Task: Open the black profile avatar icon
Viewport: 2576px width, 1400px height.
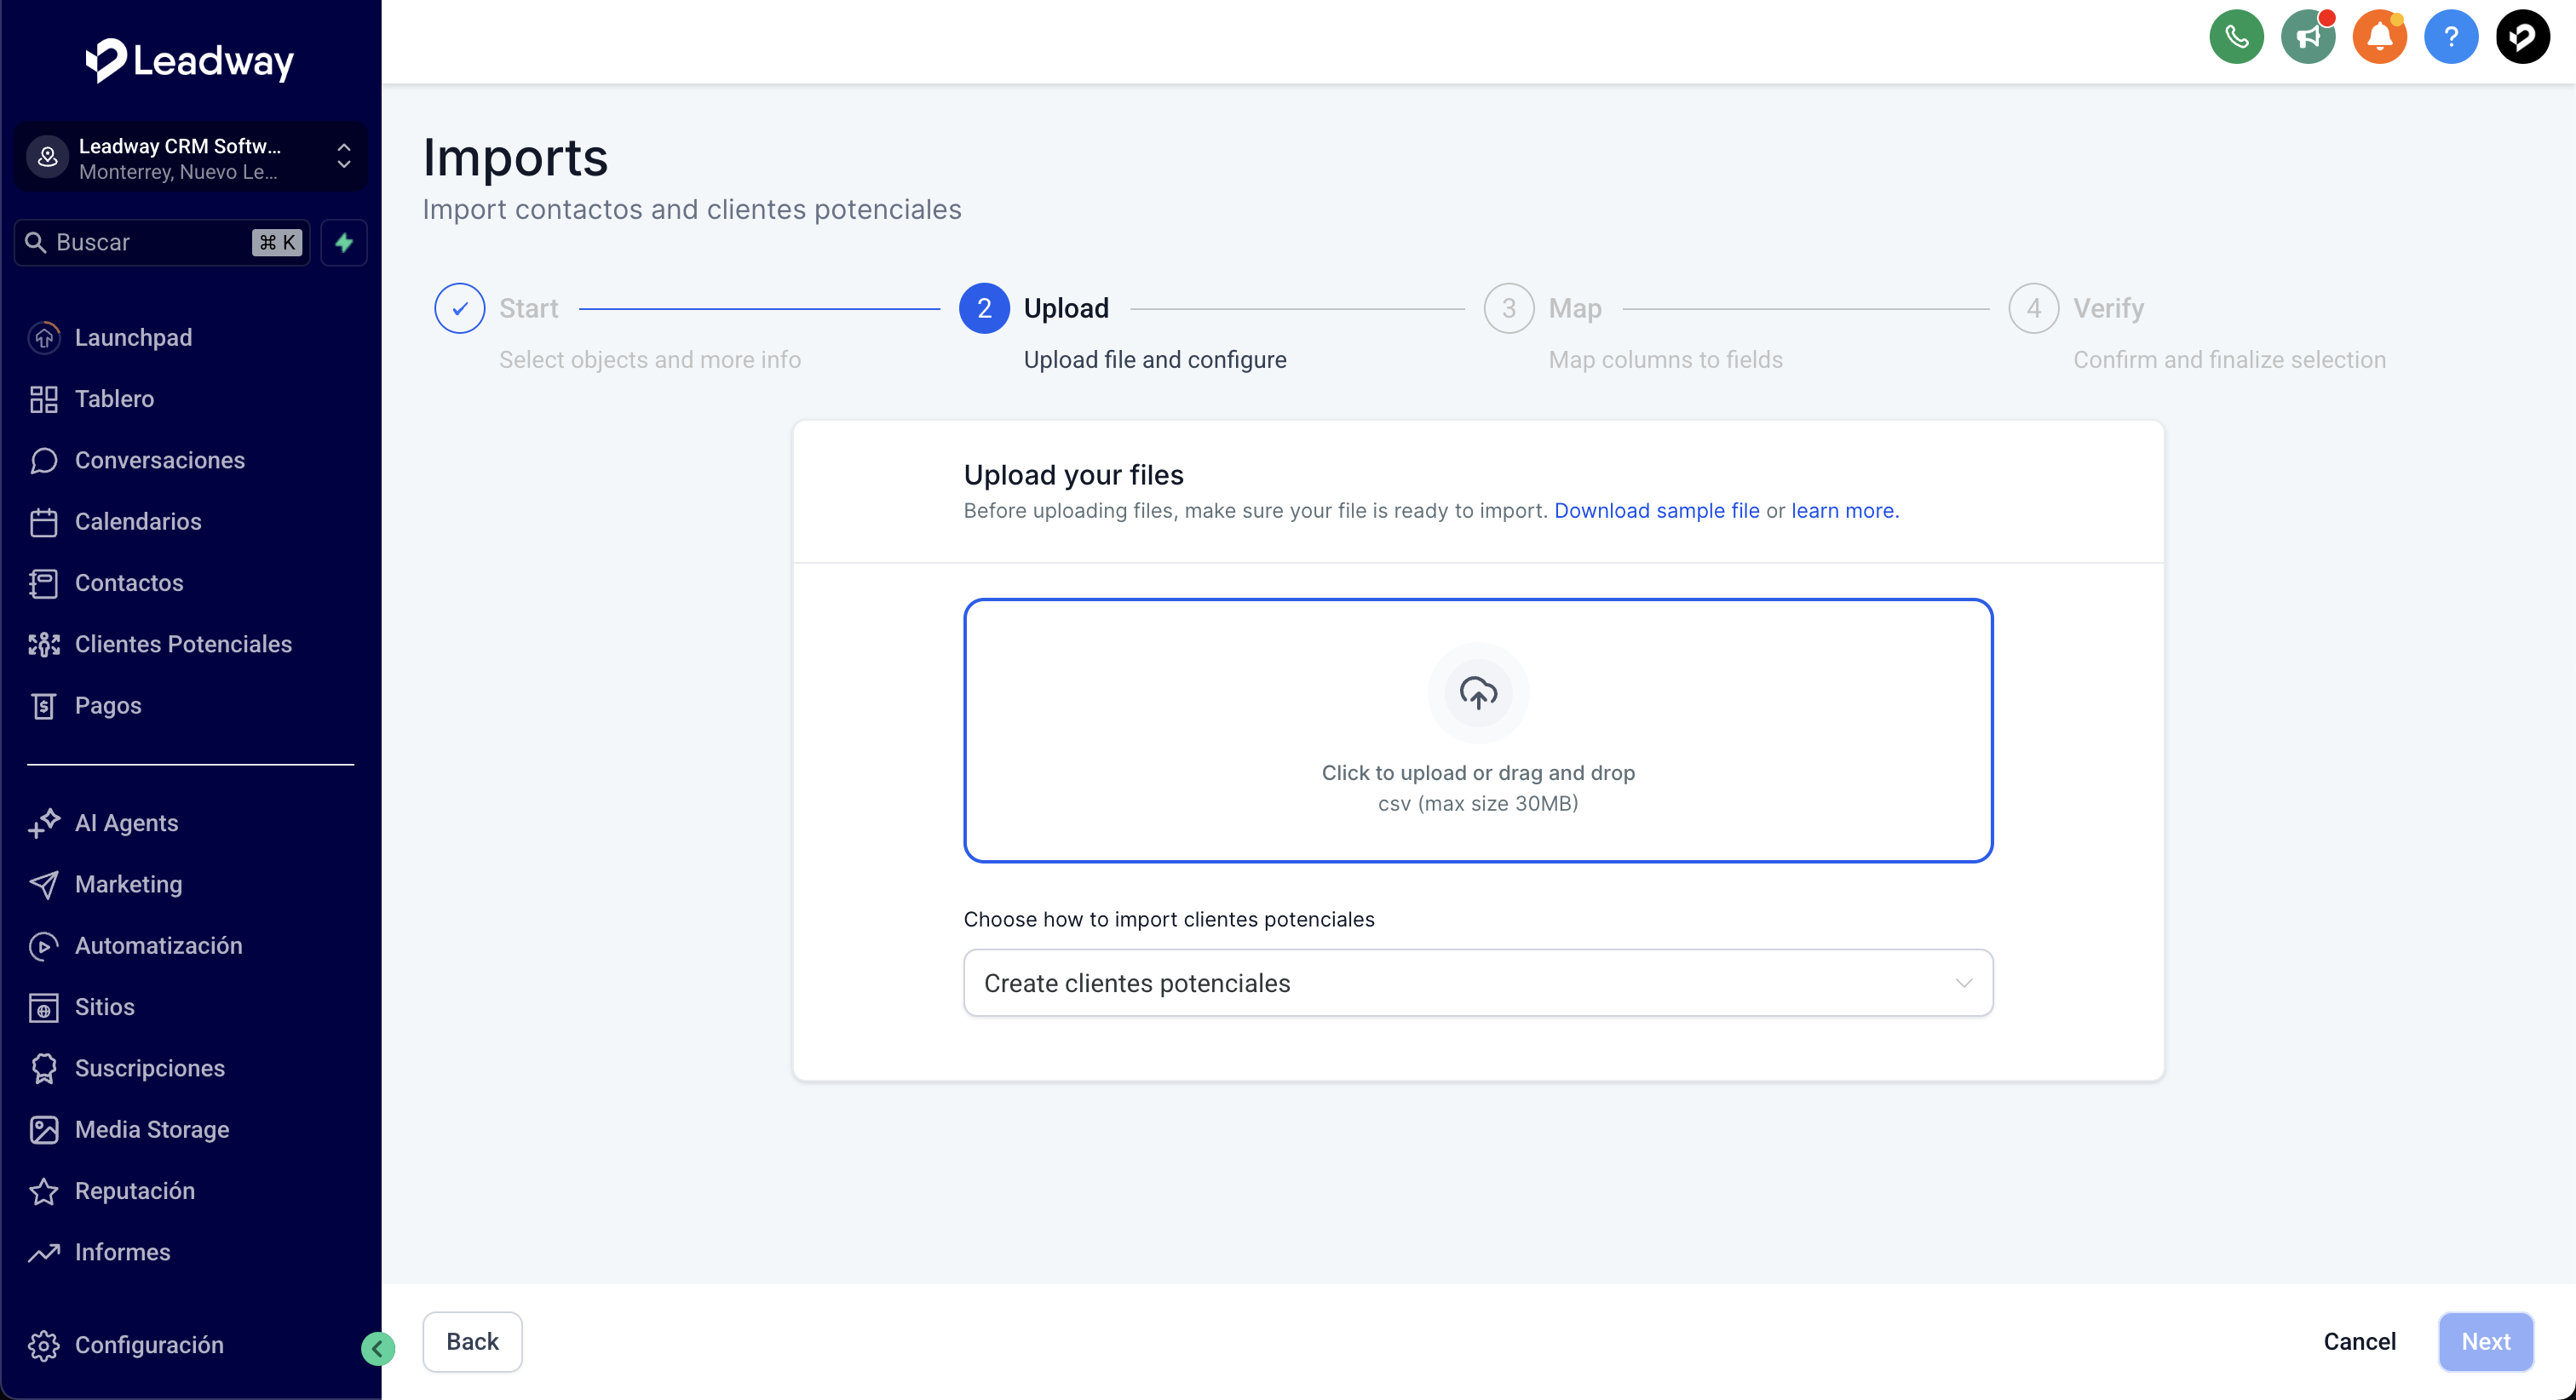Action: coord(2522,38)
